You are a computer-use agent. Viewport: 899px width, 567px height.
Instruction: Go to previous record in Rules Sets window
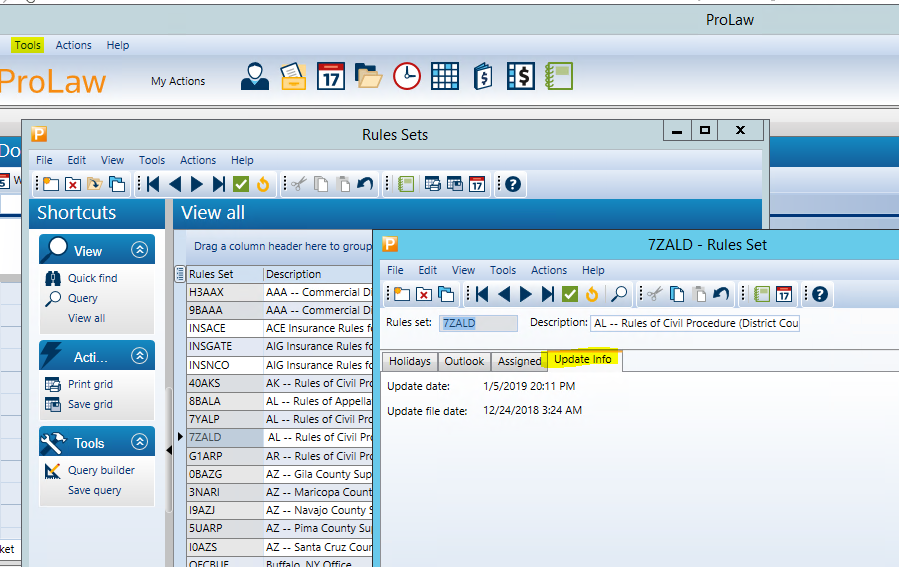pyautogui.click(x=175, y=184)
